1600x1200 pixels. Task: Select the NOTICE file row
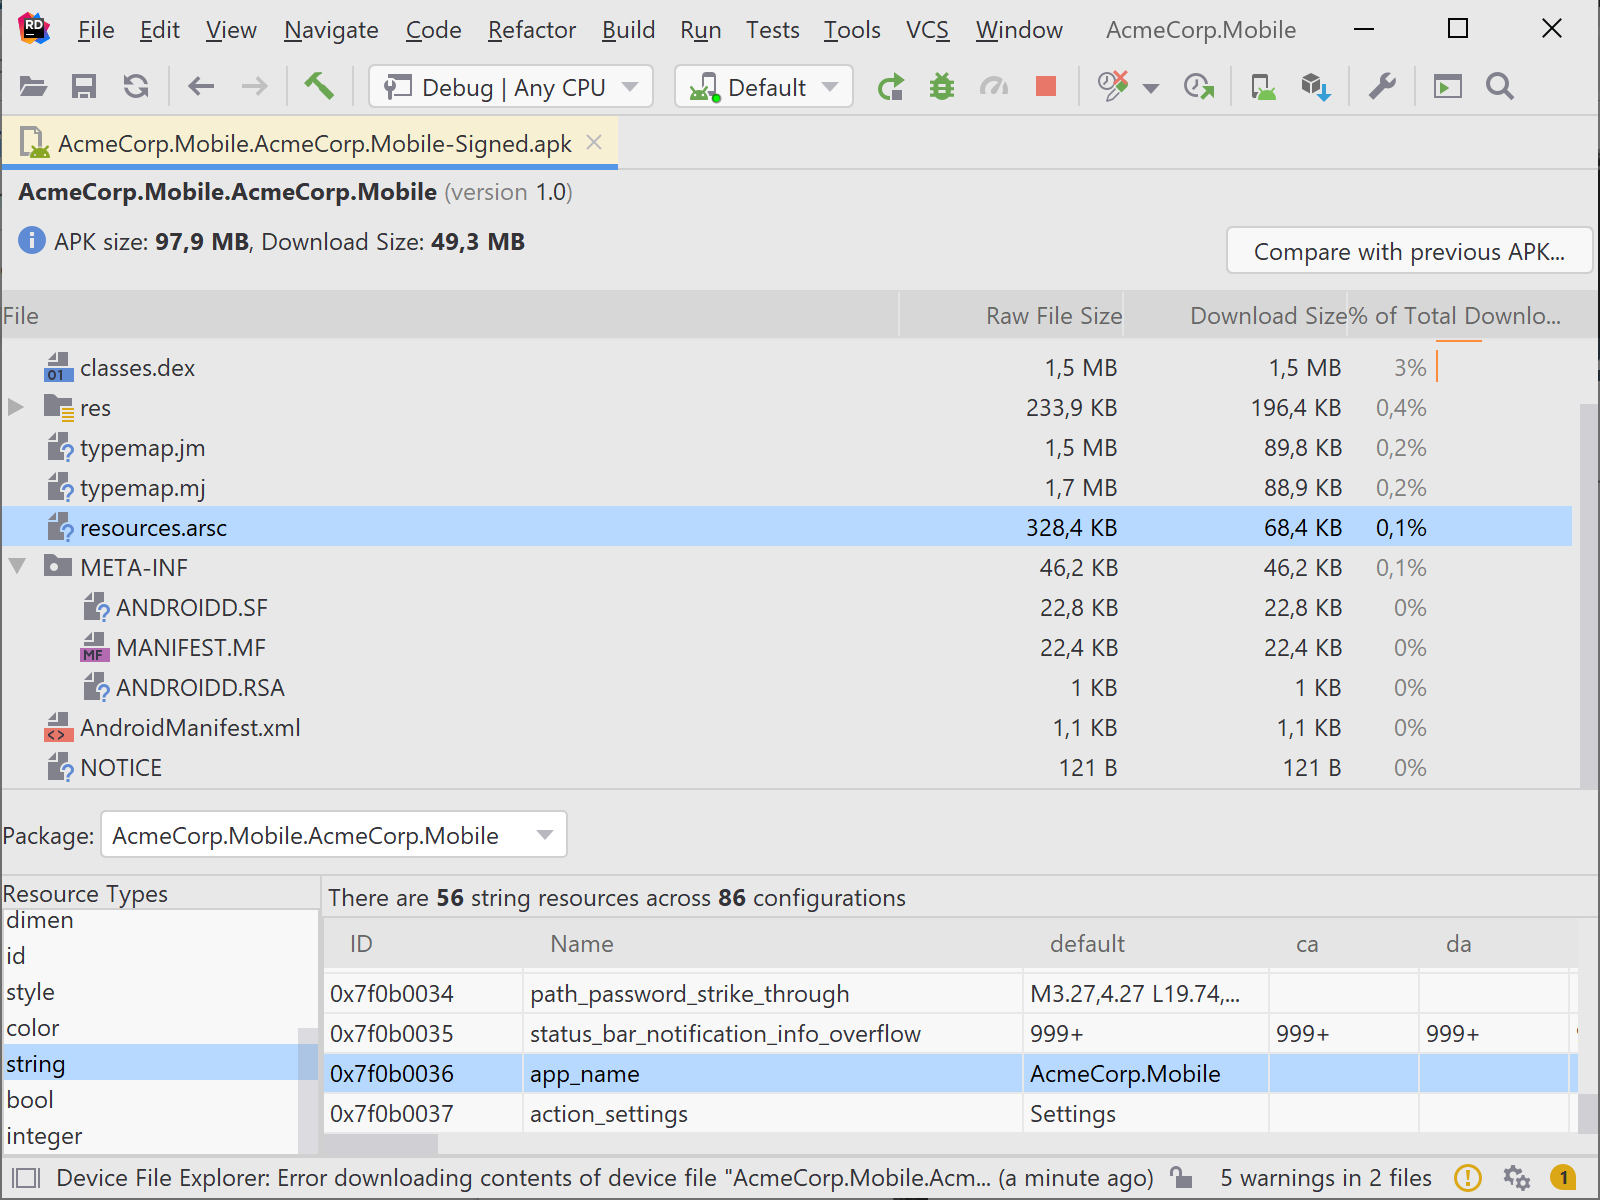click(787, 767)
